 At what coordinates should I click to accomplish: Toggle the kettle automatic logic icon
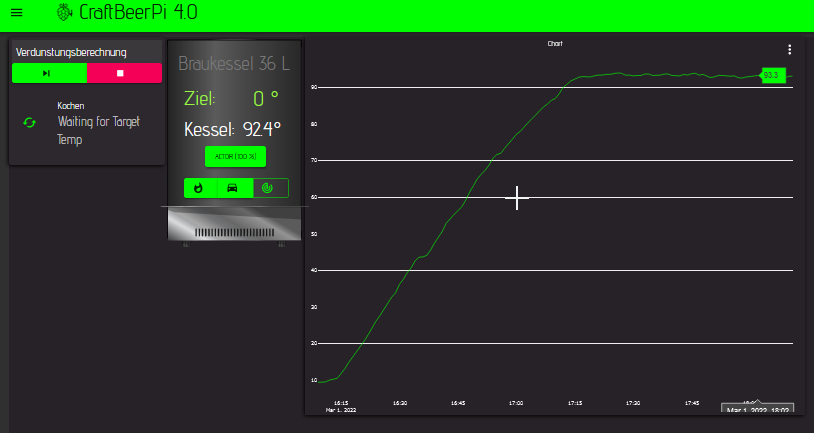pos(268,187)
